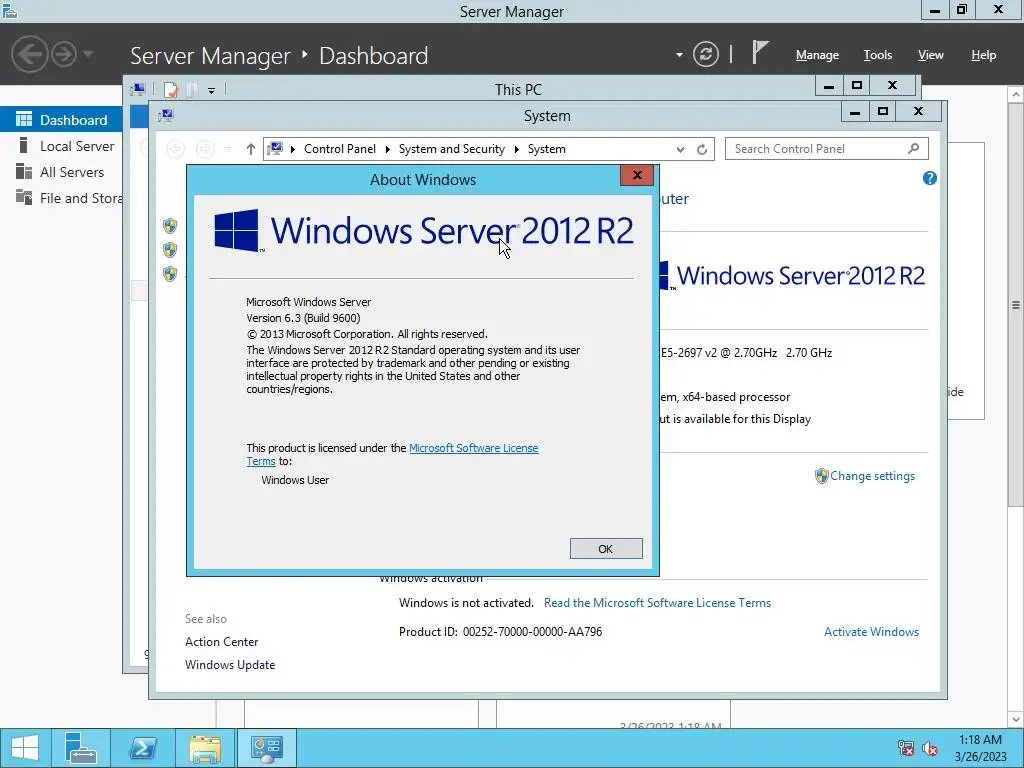Open Windows Update under See also
Image resolution: width=1024 pixels, height=768 pixels.
pyautogui.click(x=230, y=665)
